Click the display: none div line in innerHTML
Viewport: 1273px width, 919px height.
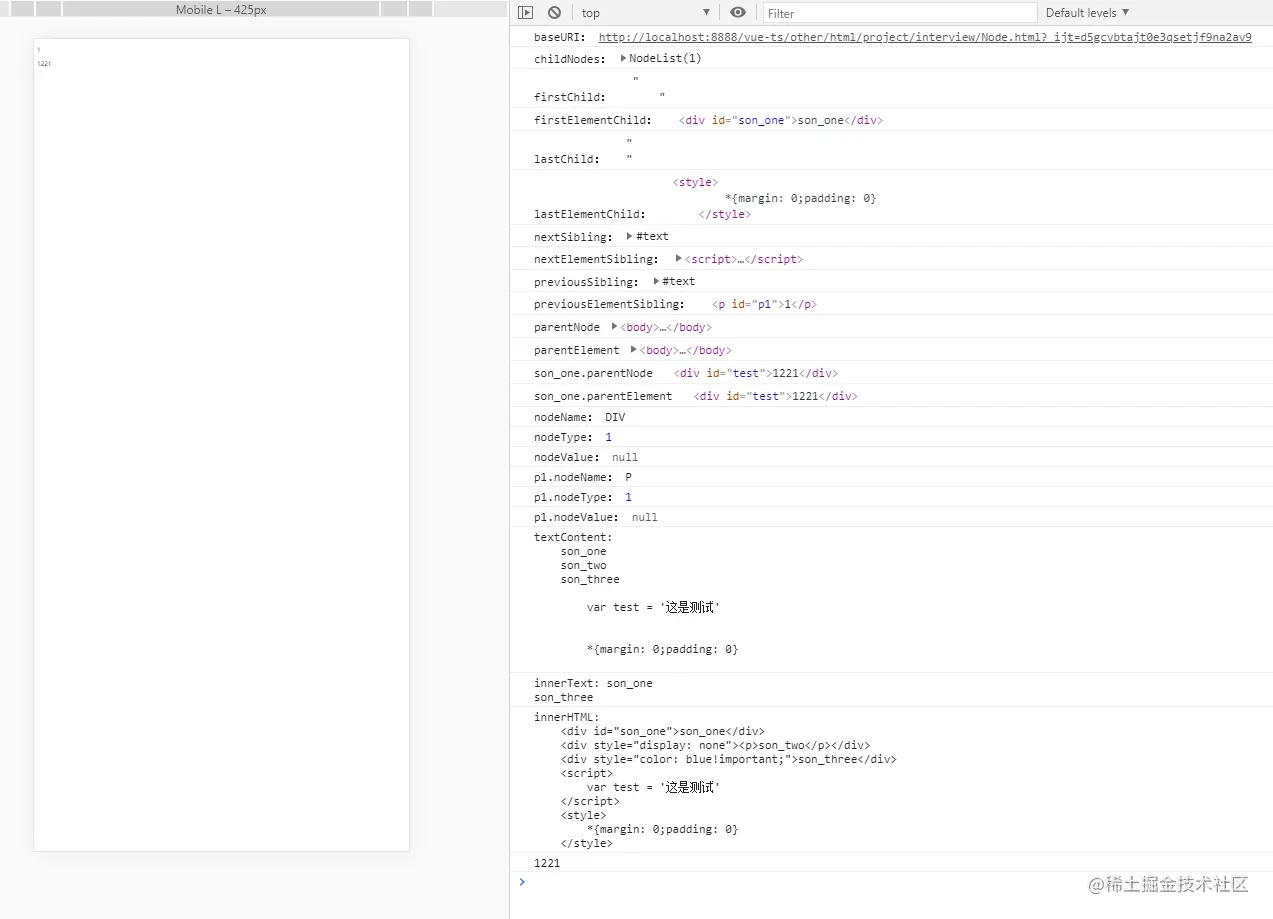[715, 745]
